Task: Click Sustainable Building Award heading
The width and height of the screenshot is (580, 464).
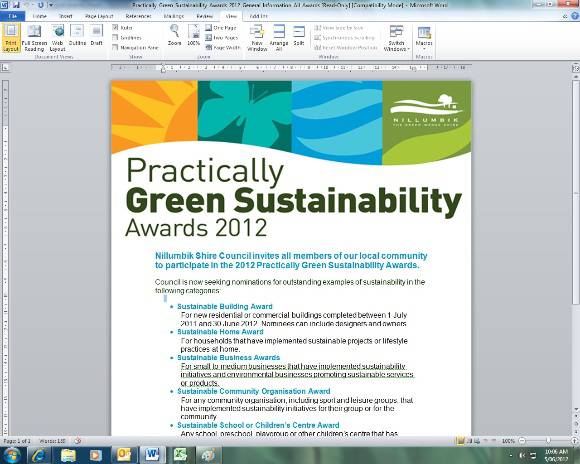Action: (225, 306)
